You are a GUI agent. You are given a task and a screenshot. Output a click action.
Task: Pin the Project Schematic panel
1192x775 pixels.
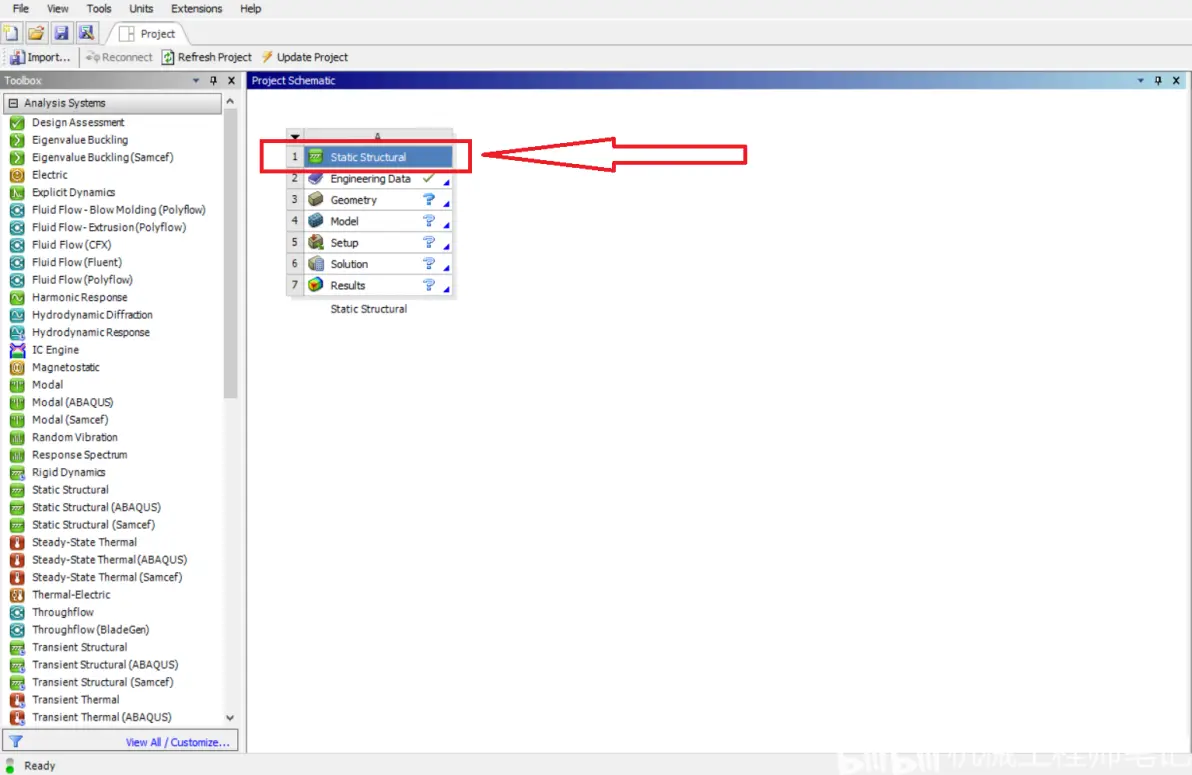click(1158, 81)
